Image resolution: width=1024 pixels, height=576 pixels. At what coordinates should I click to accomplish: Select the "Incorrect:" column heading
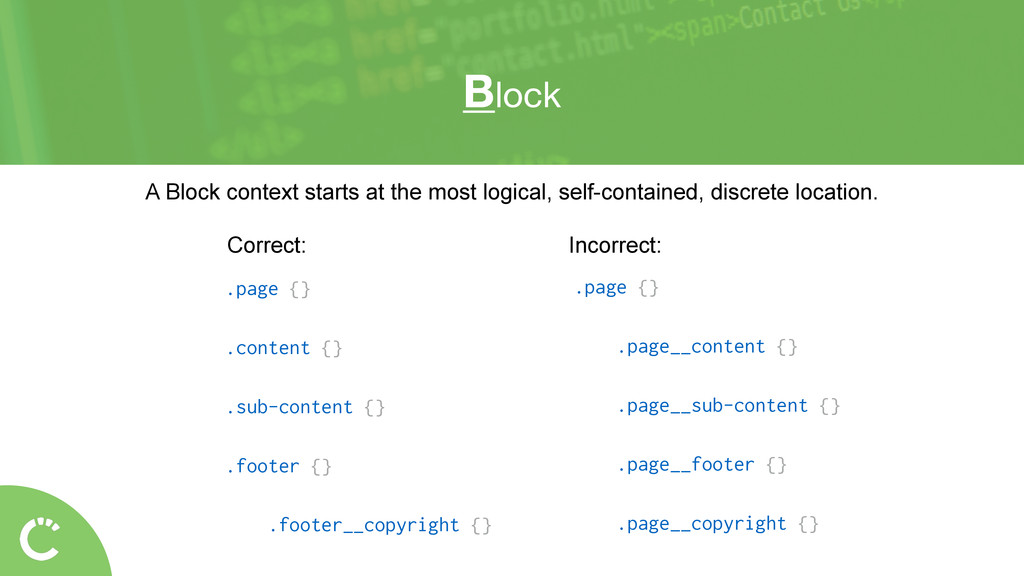tap(614, 245)
